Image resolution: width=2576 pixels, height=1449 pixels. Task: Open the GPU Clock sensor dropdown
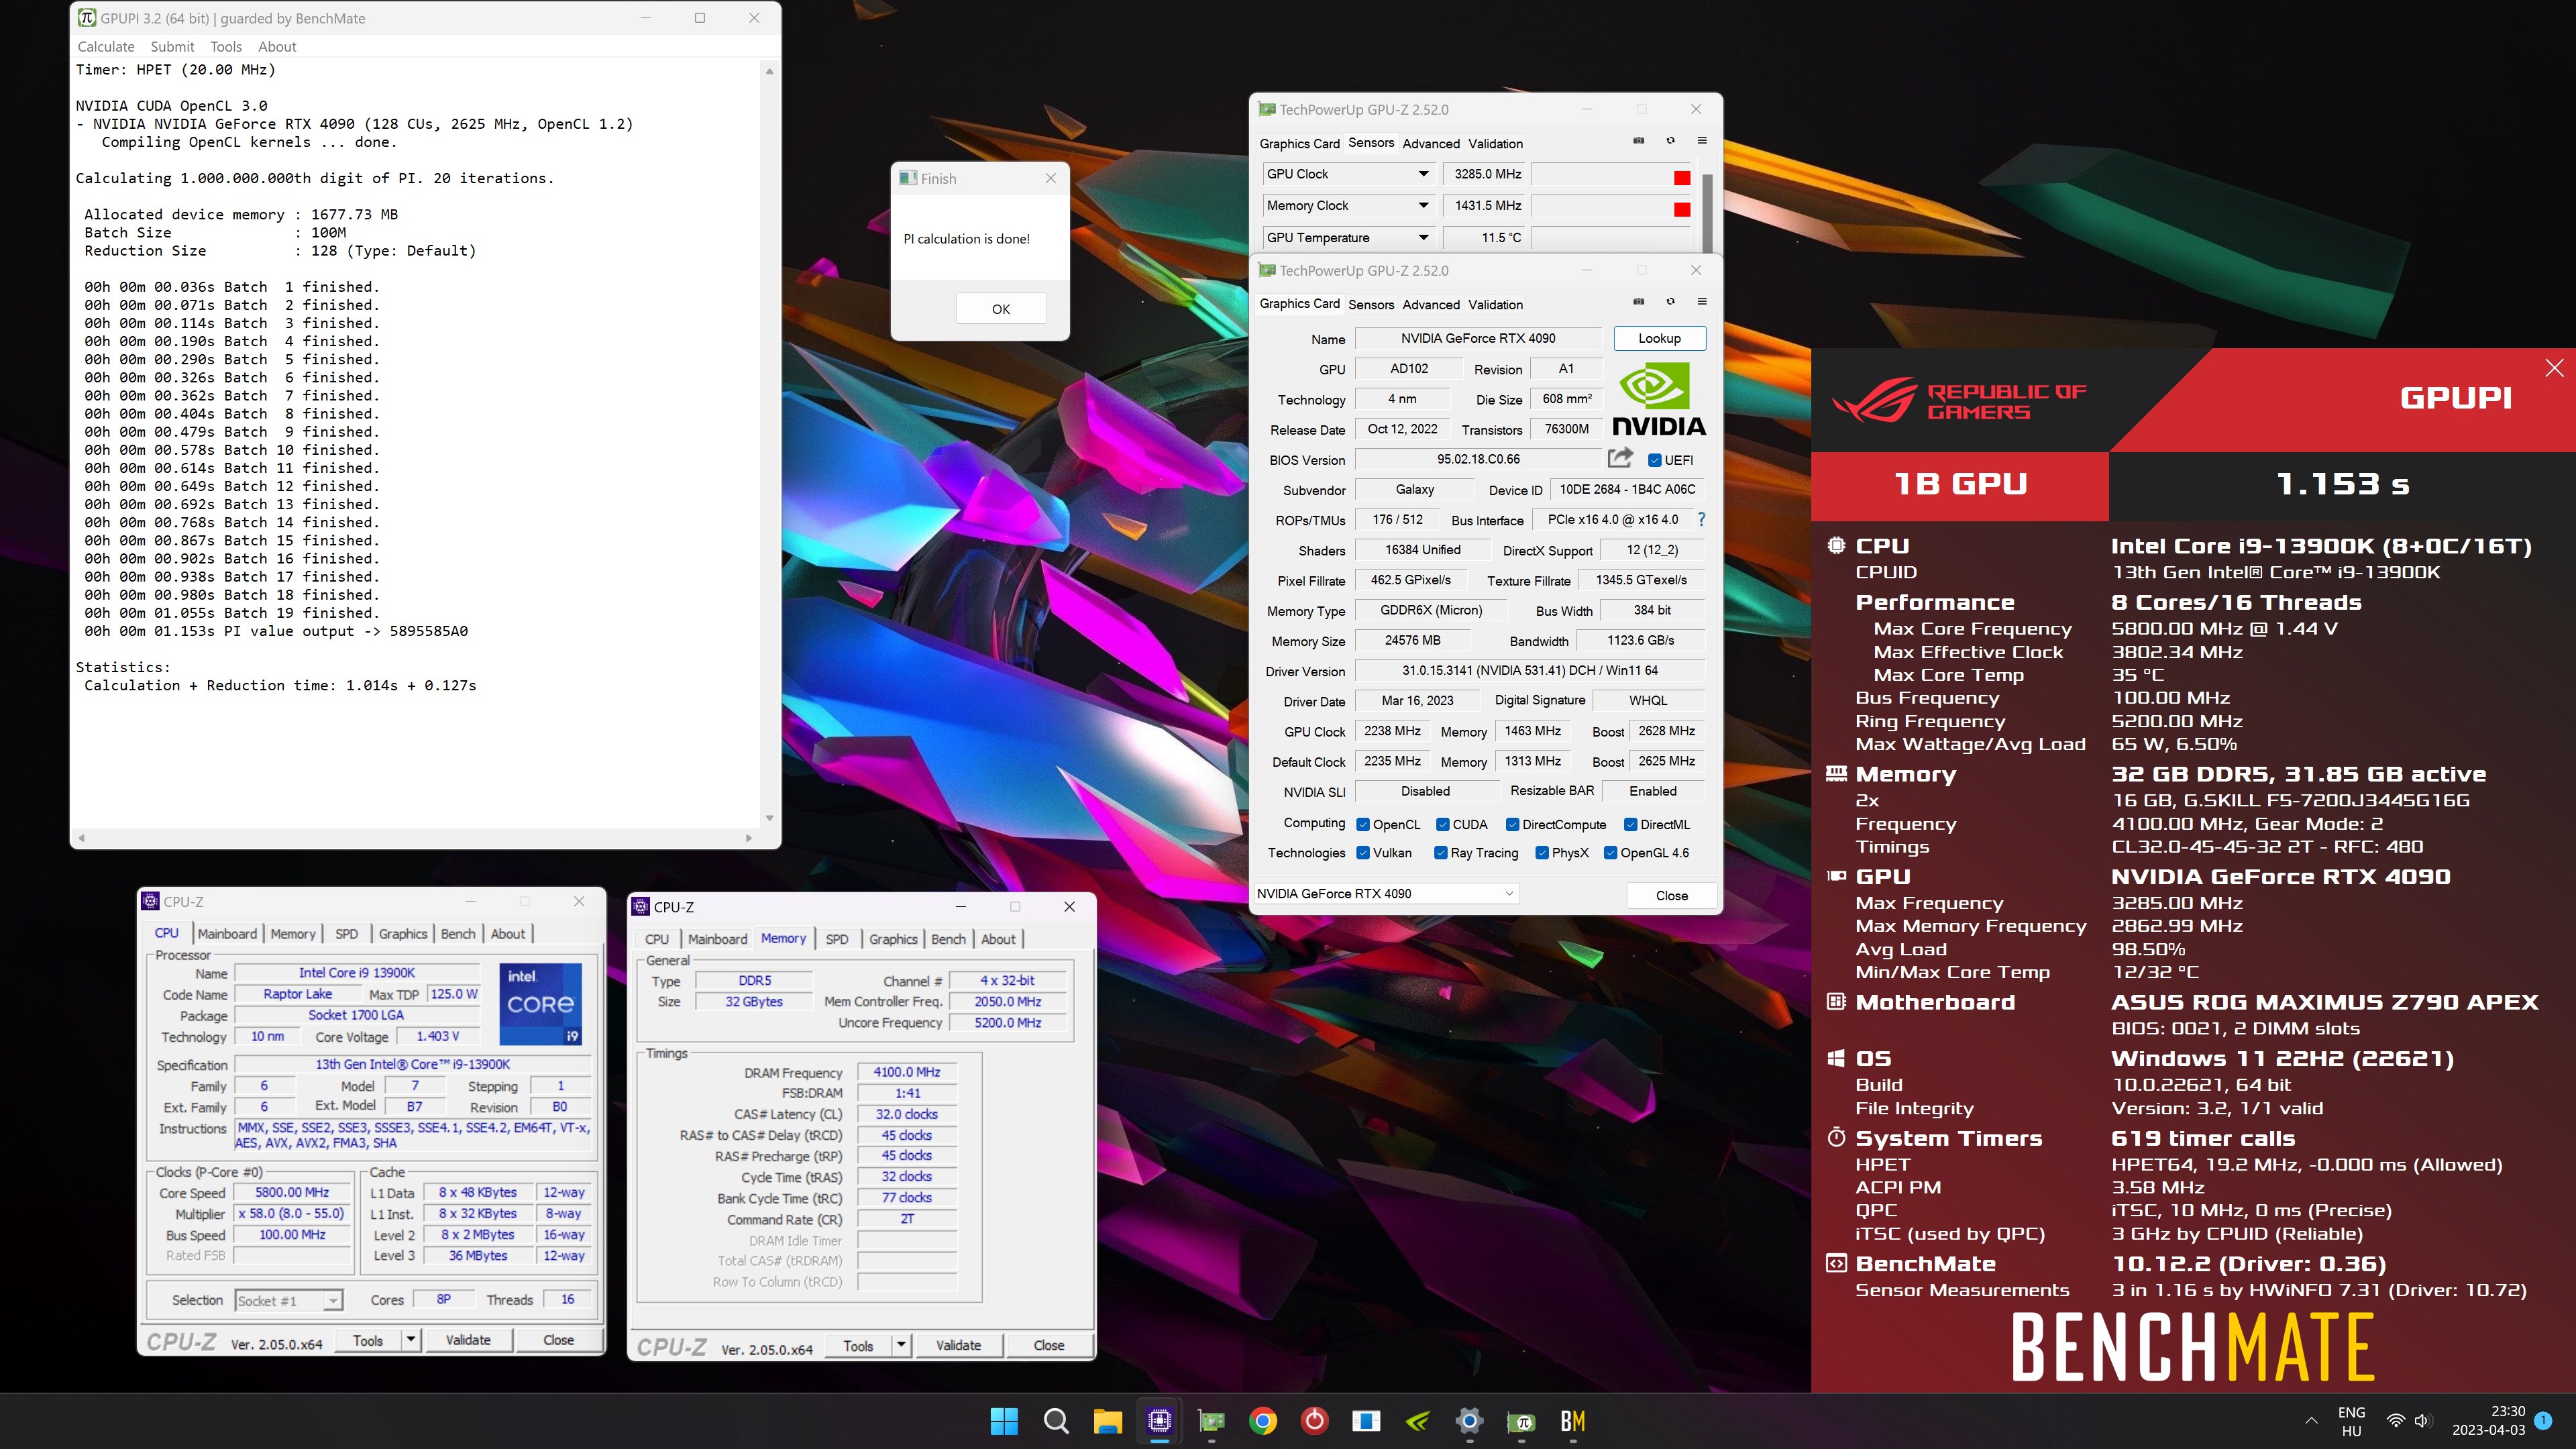pos(1423,174)
